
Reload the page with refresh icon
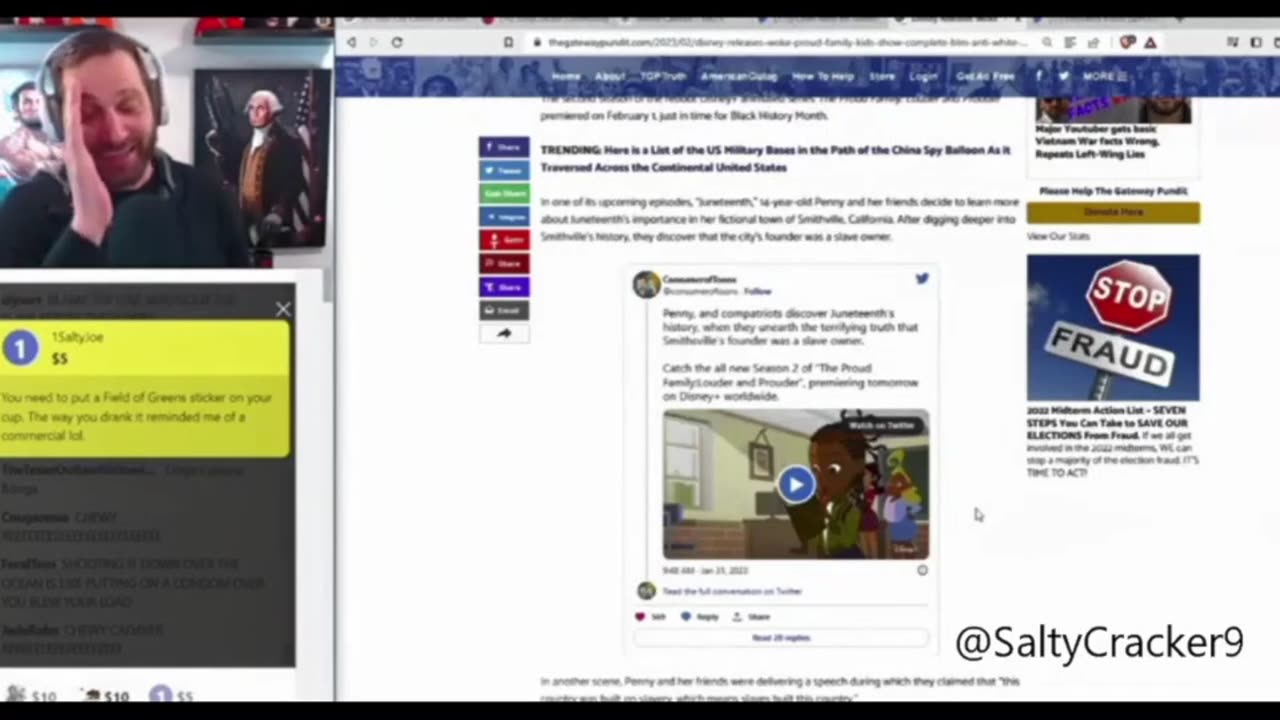pos(397,42)
